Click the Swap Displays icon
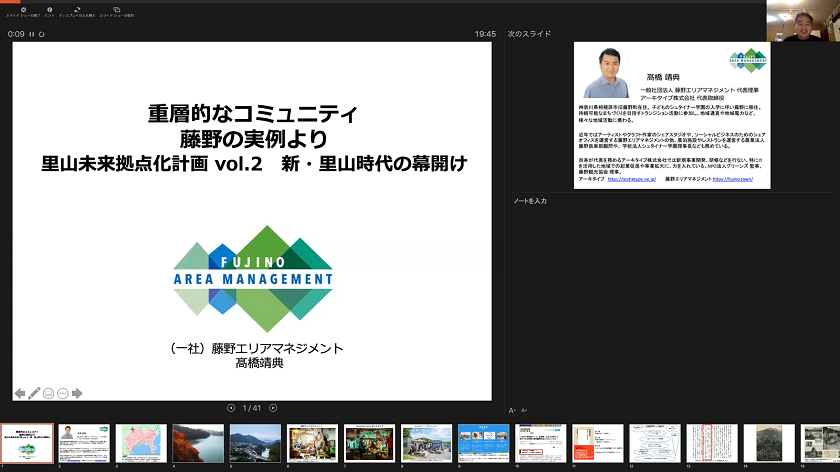Image resolution: width=840 pixels, height=472 pixels. pos(77,10)
